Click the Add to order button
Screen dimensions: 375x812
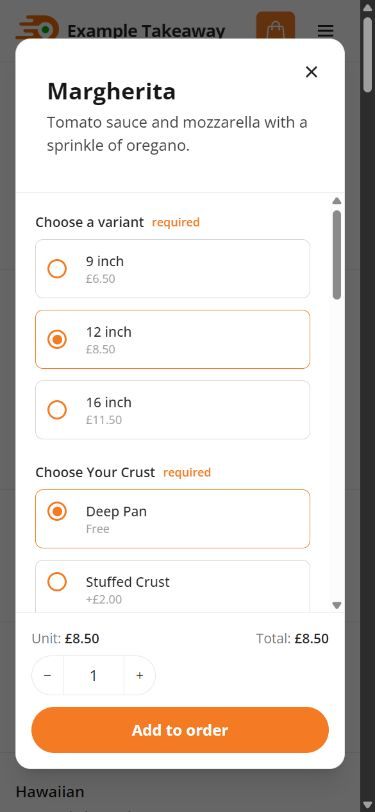(180, 730)
